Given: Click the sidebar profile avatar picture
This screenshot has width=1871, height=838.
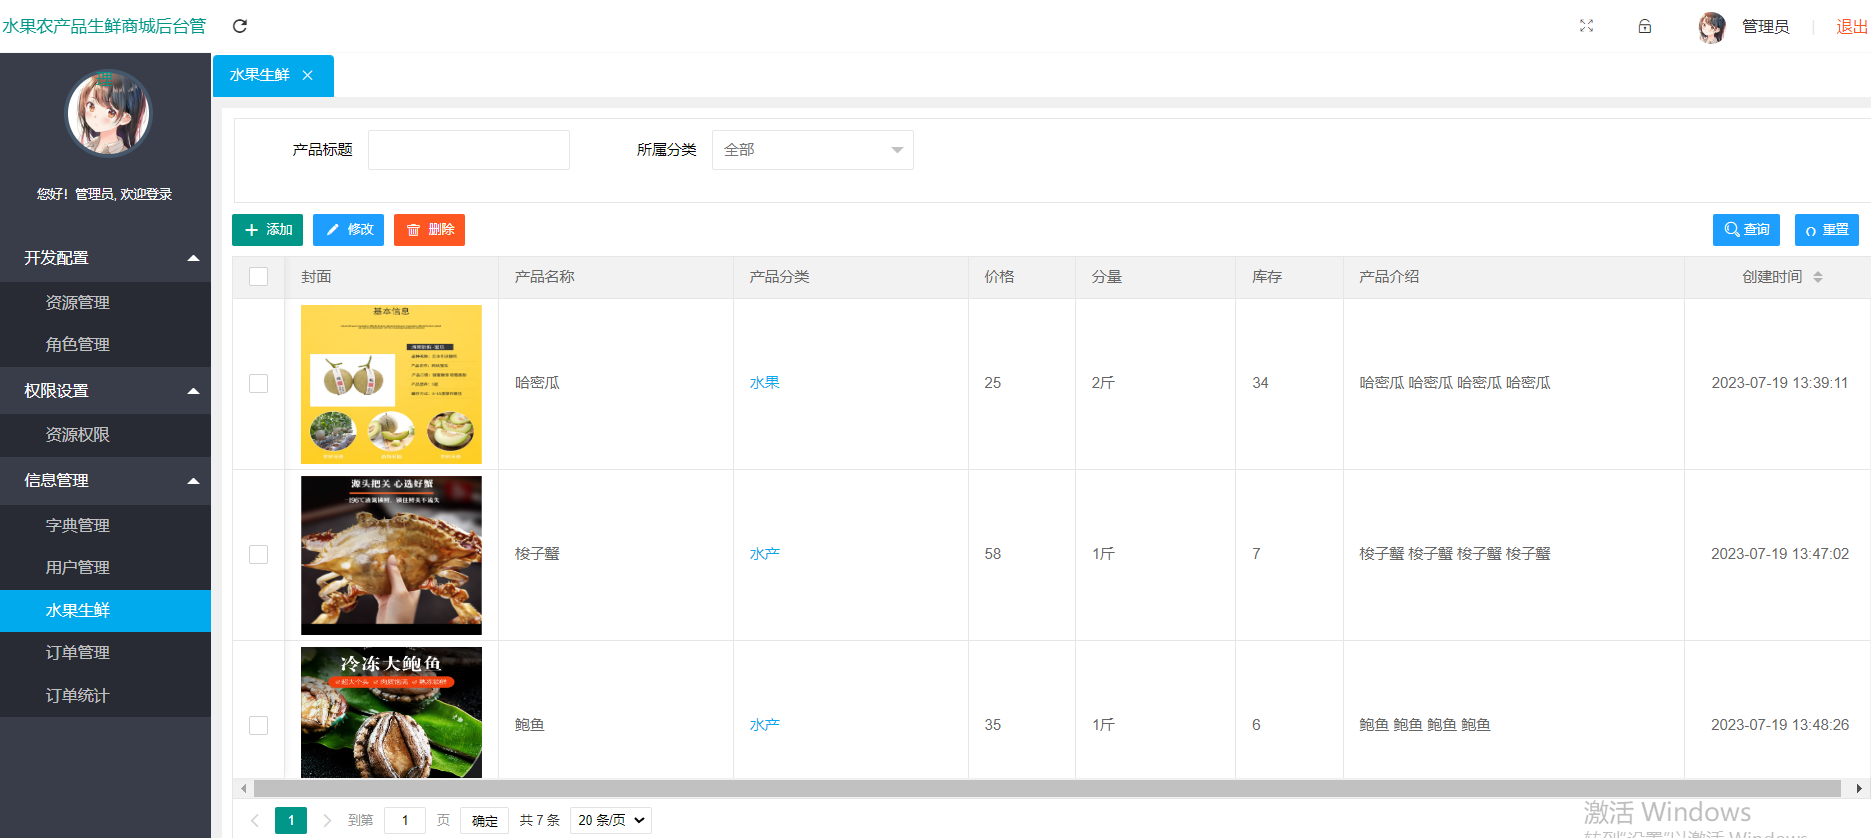Looking at the screenshot, I should 108,113.
